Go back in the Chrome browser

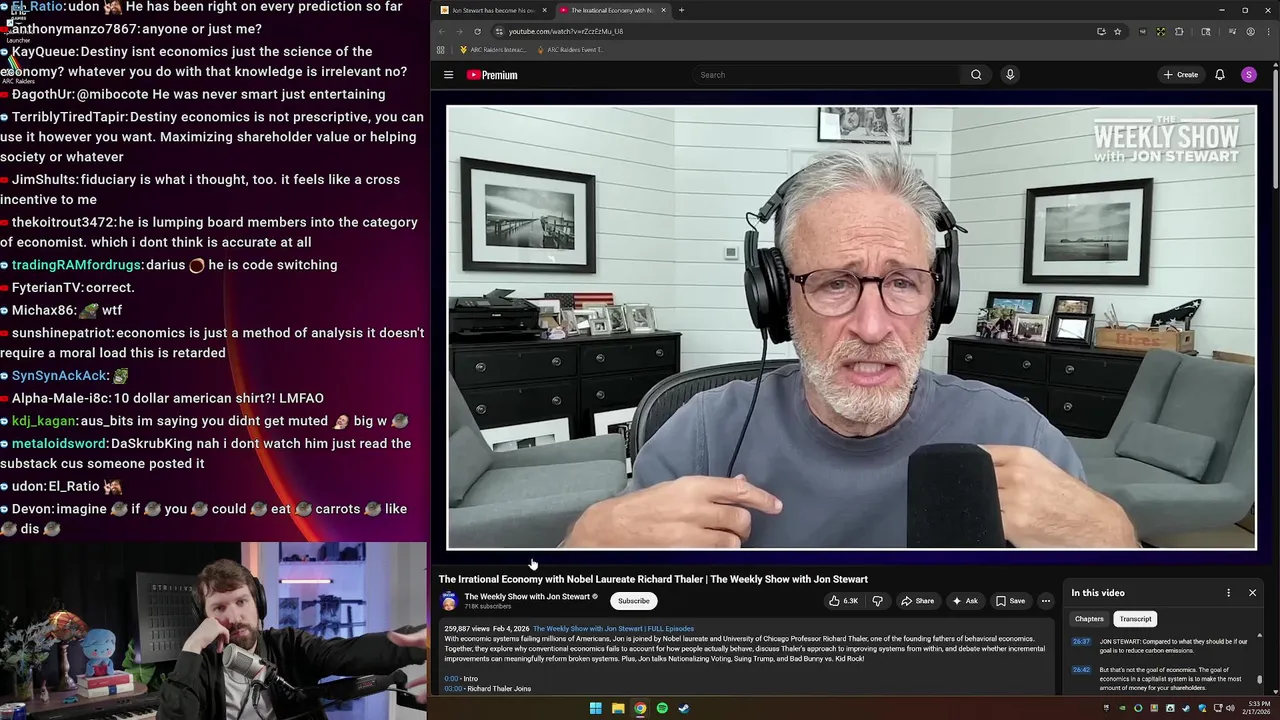point(440,31)
